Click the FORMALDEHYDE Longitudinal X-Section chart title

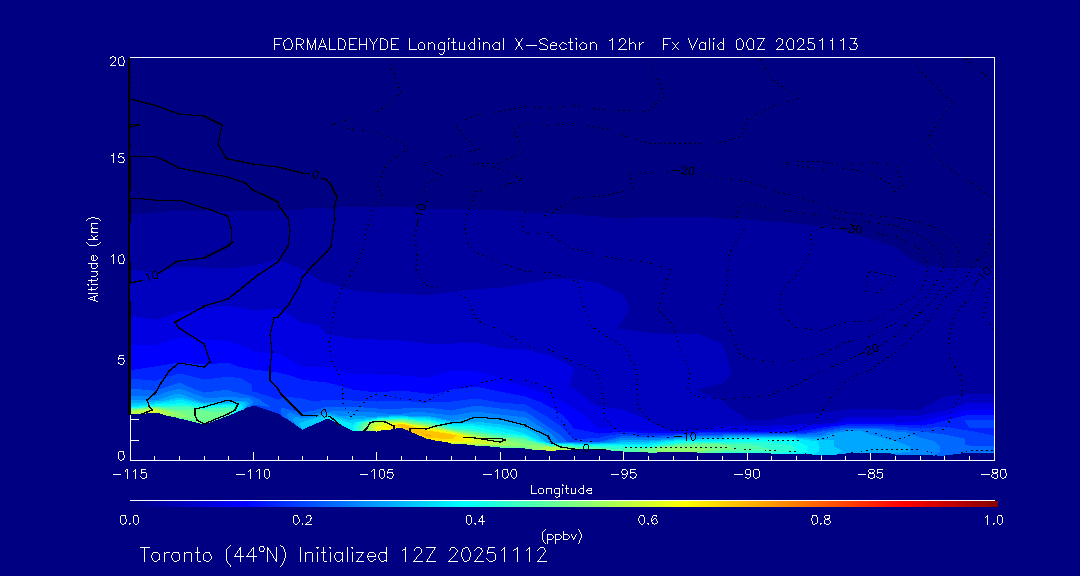[x=565, y=45]
